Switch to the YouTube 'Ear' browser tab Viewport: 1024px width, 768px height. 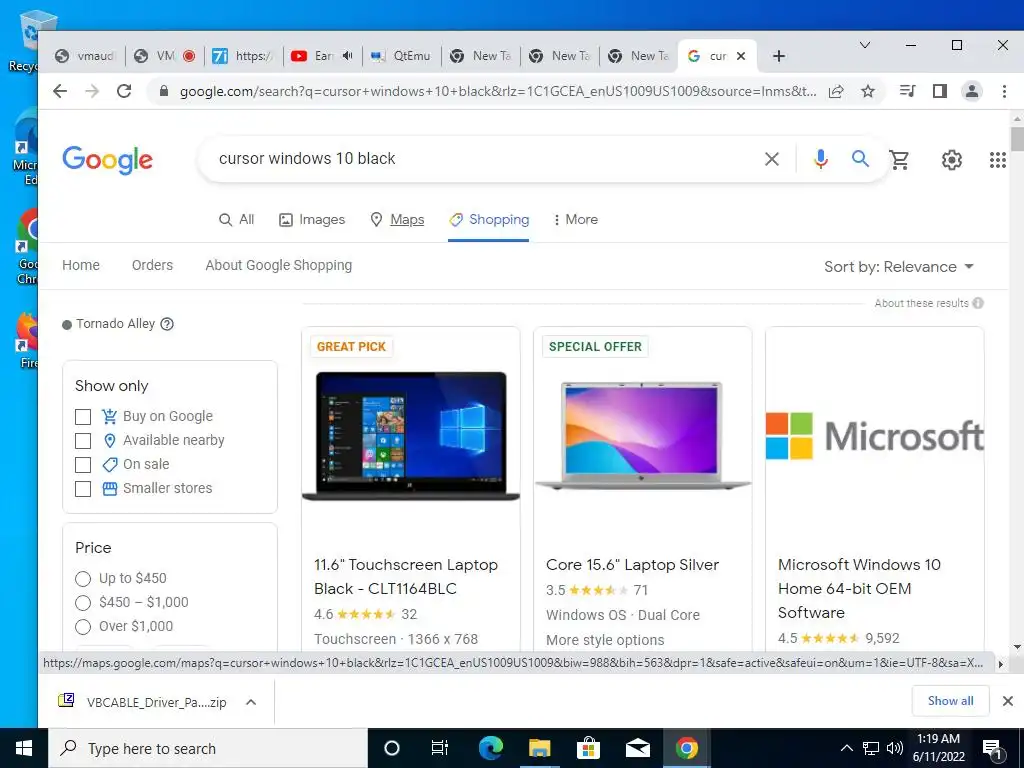click(322, 56)
